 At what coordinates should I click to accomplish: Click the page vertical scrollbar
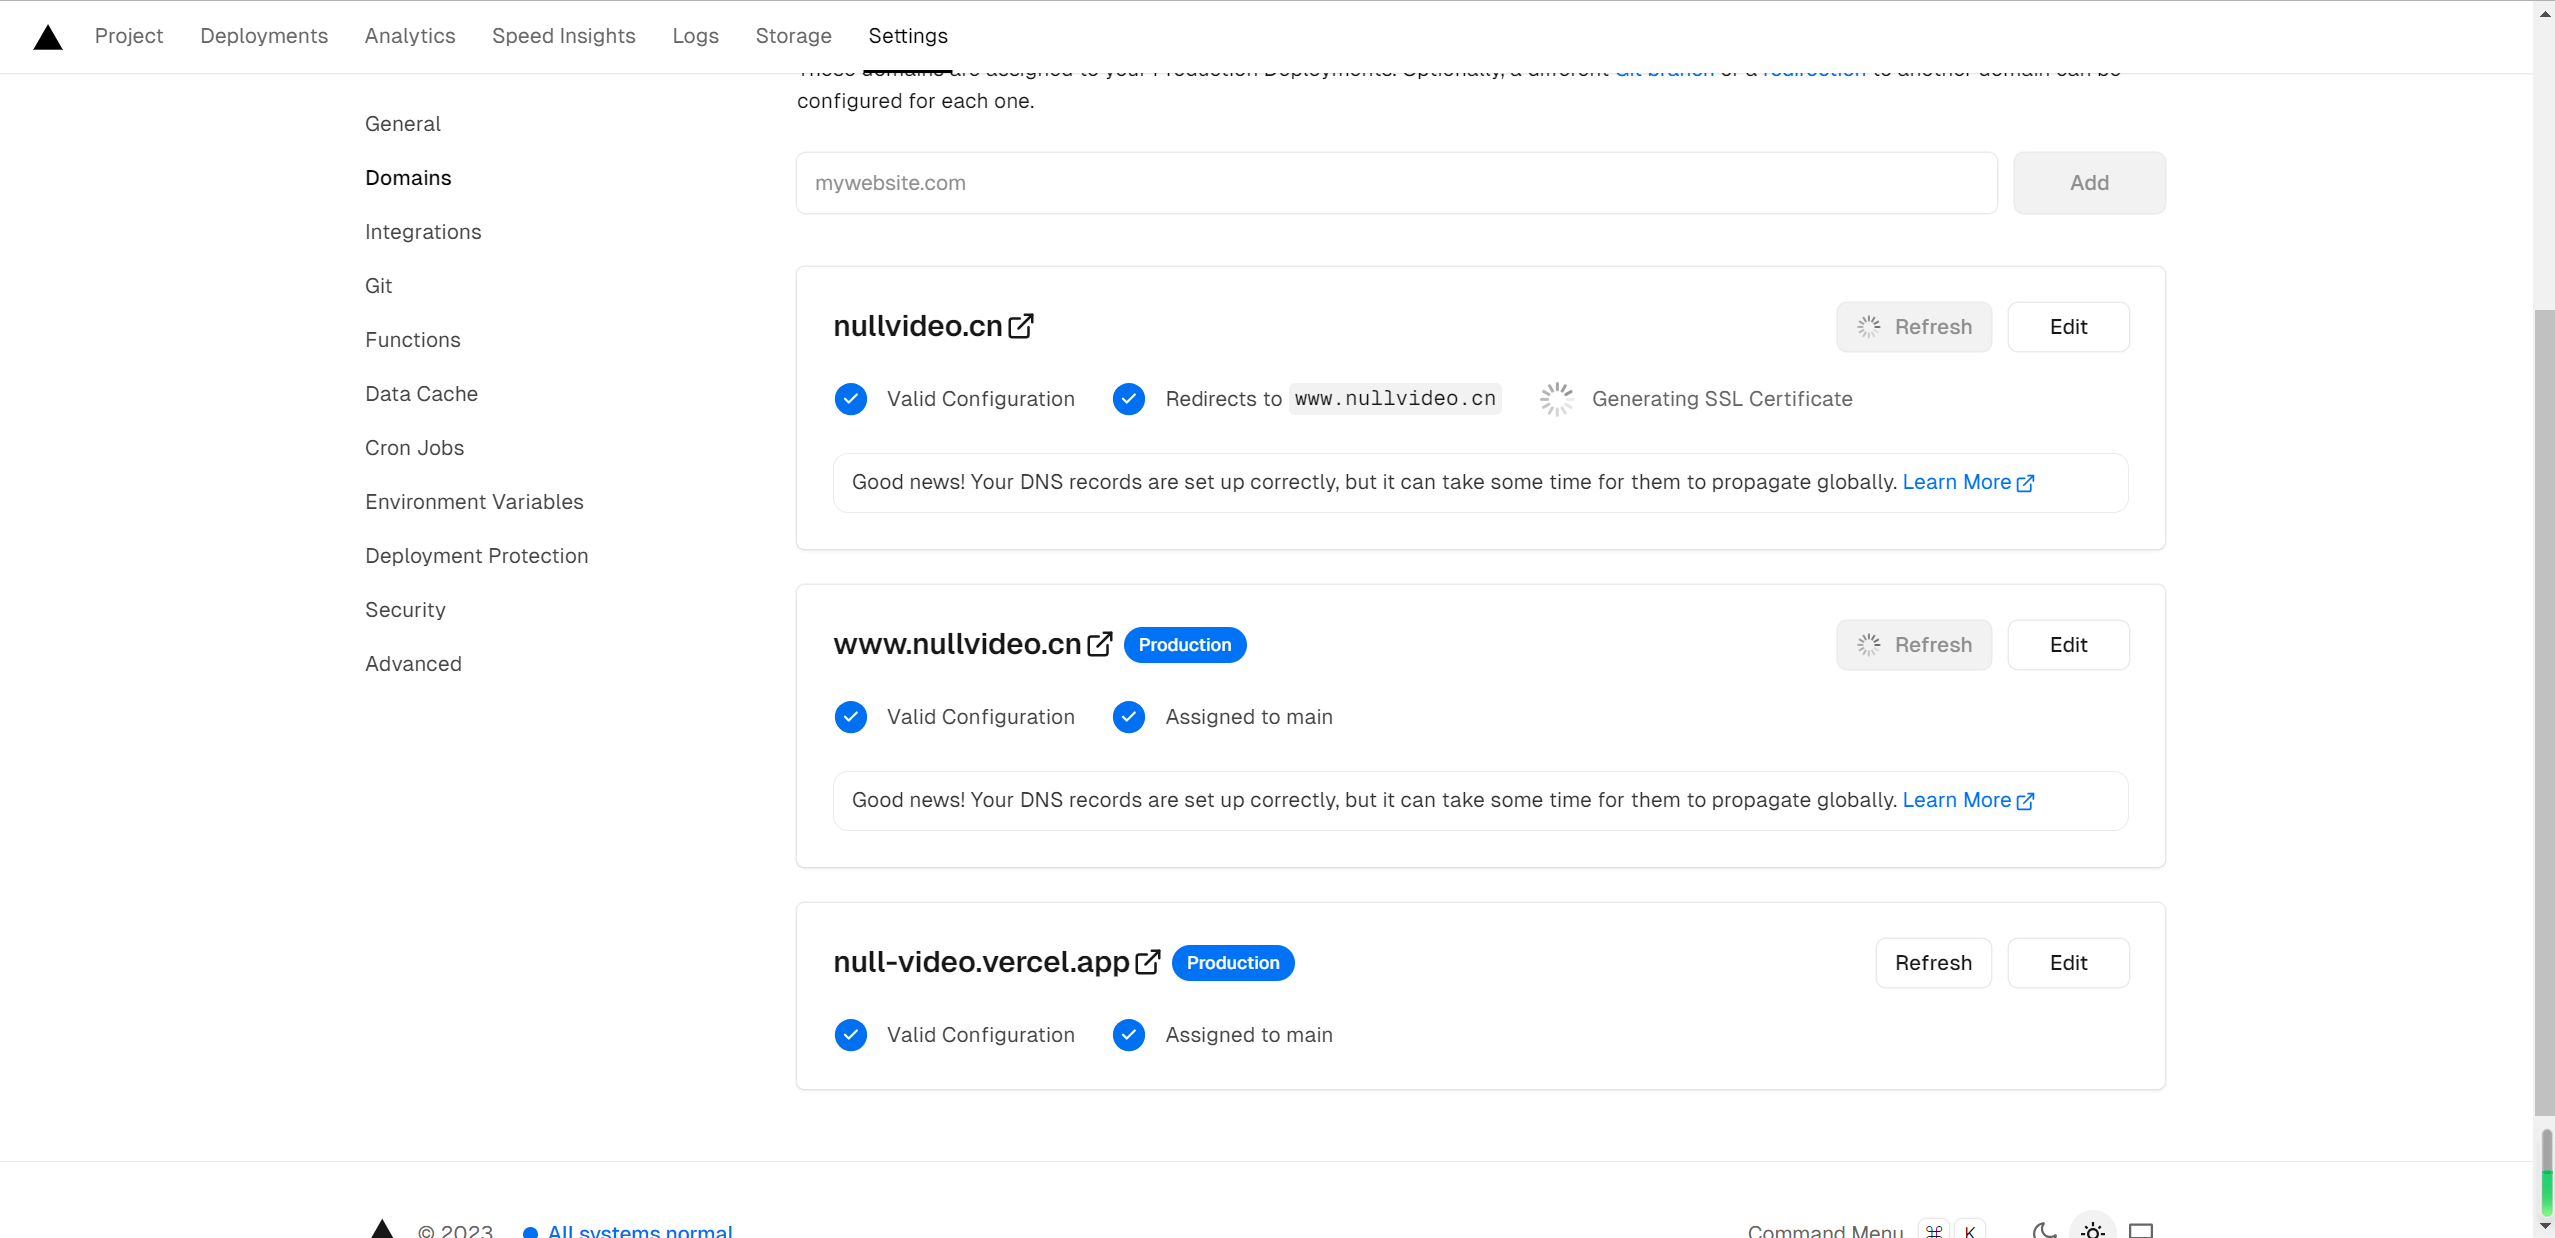tap(2544, 700)
